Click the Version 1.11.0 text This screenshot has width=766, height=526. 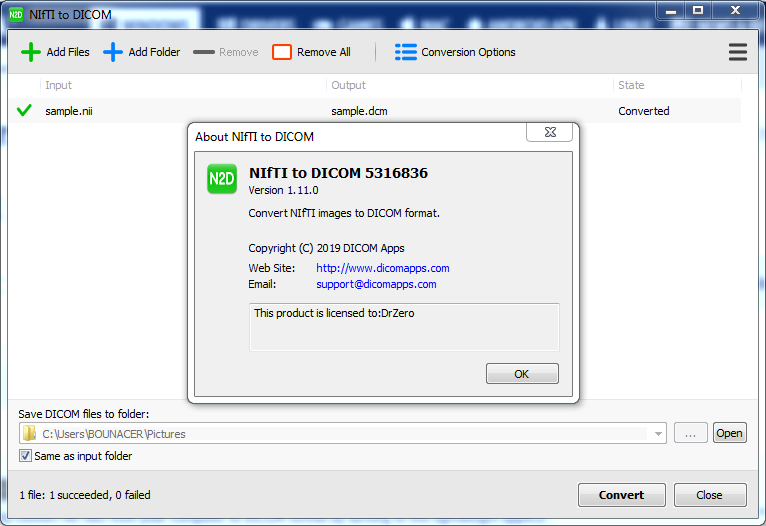click(283, 190)
